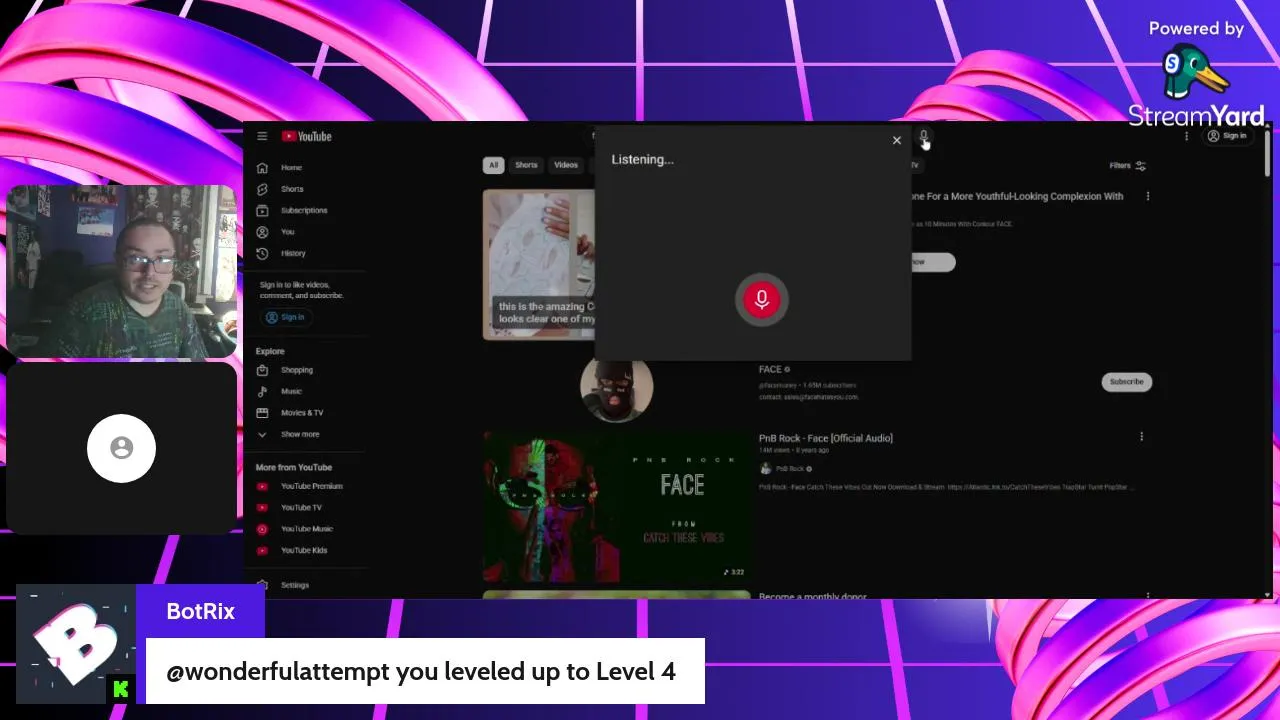Open options for PnB Rock Face video

1142,437
